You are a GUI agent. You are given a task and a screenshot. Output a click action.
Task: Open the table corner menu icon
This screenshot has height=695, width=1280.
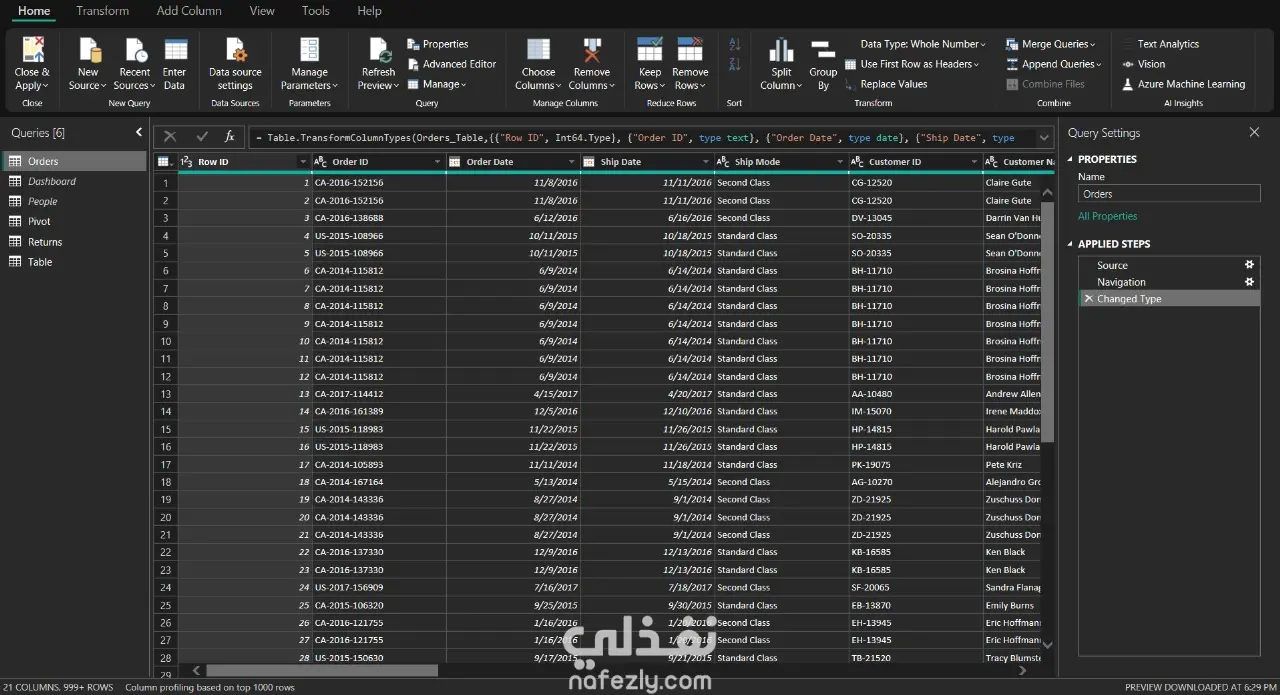click(165, 161)
